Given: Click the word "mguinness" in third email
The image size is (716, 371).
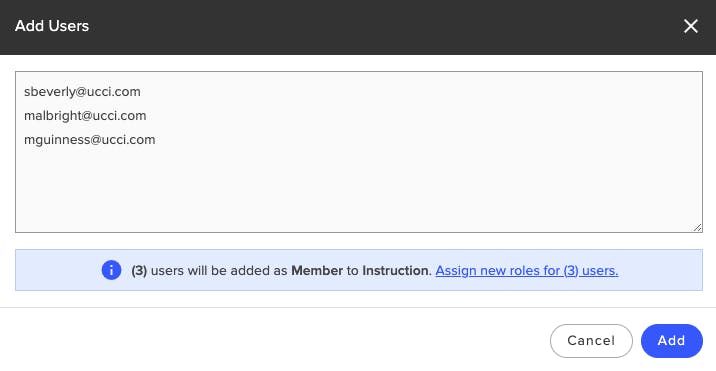Looking at the screenshot, I should pyautogui.click(x=57, y=139).
